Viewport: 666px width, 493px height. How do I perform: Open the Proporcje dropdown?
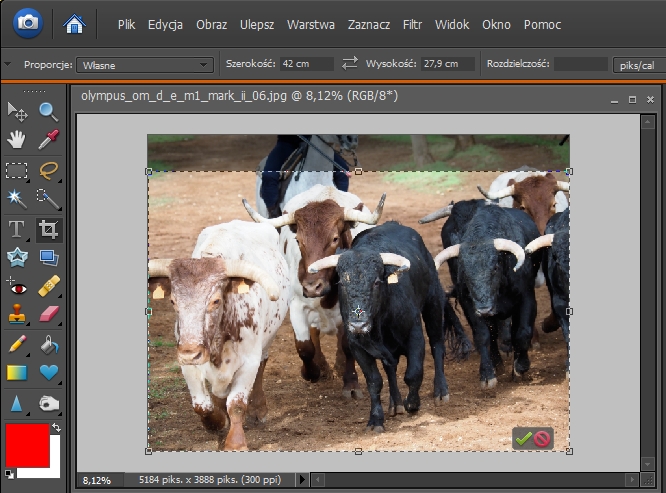(145, 65)
